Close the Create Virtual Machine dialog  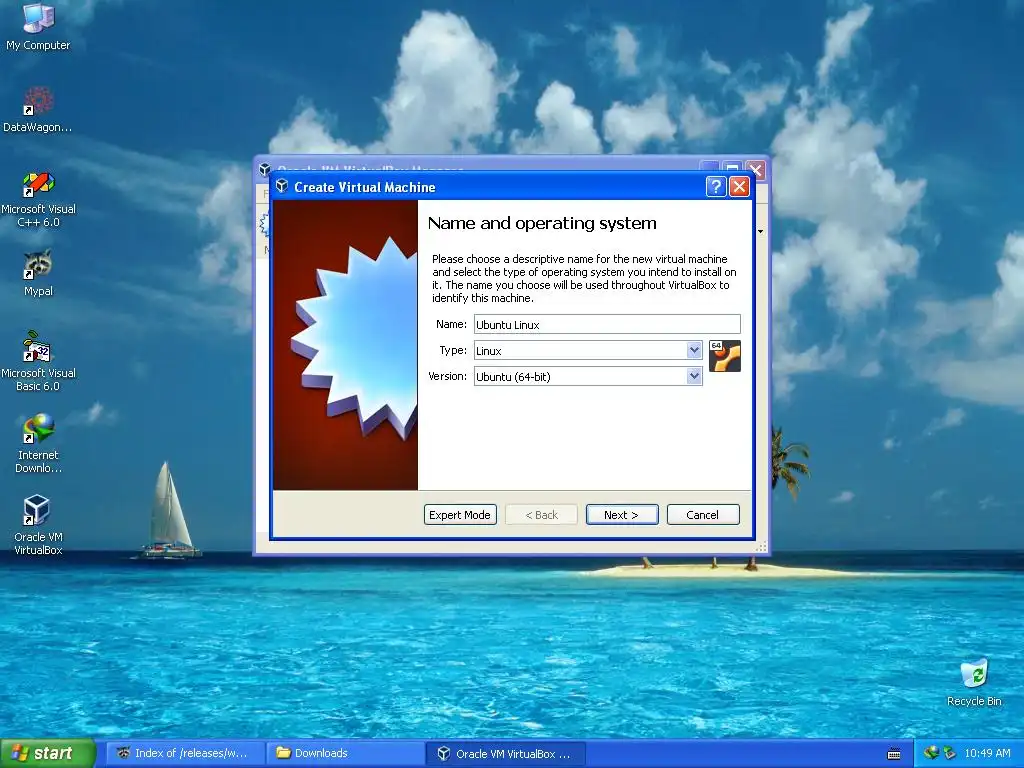(x=739, y=187)
